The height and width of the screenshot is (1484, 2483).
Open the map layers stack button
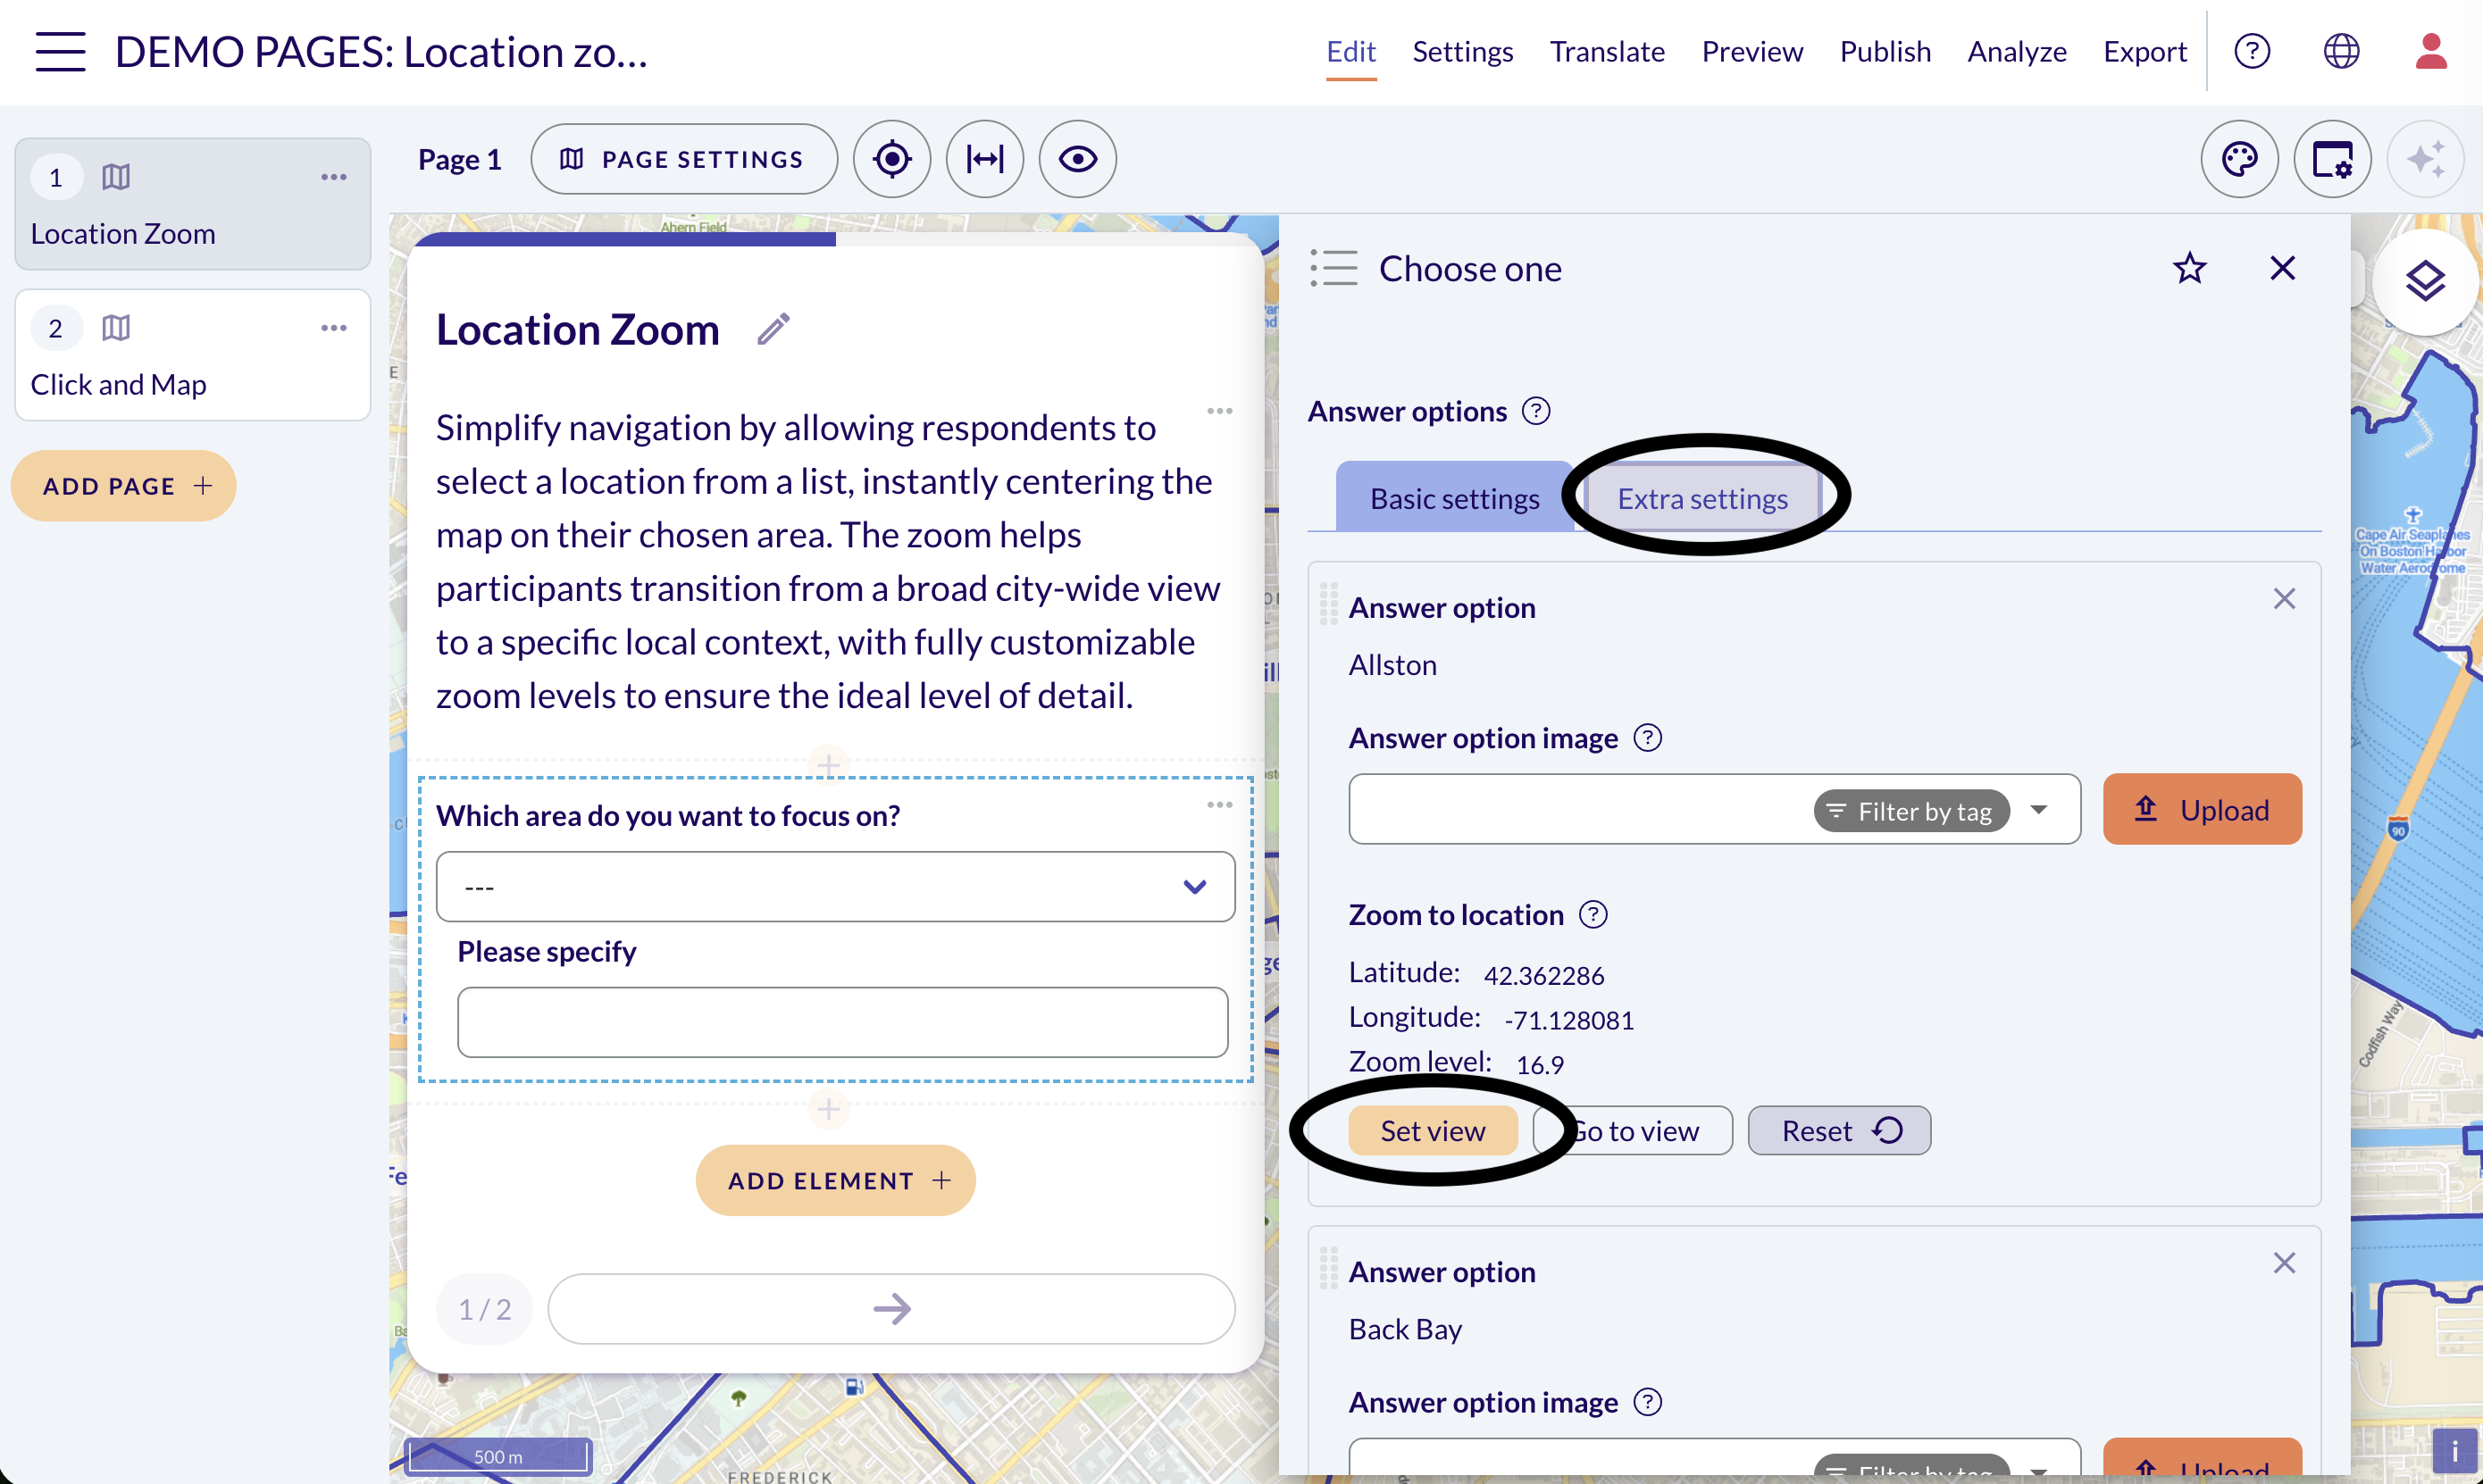click(2426, 281)
